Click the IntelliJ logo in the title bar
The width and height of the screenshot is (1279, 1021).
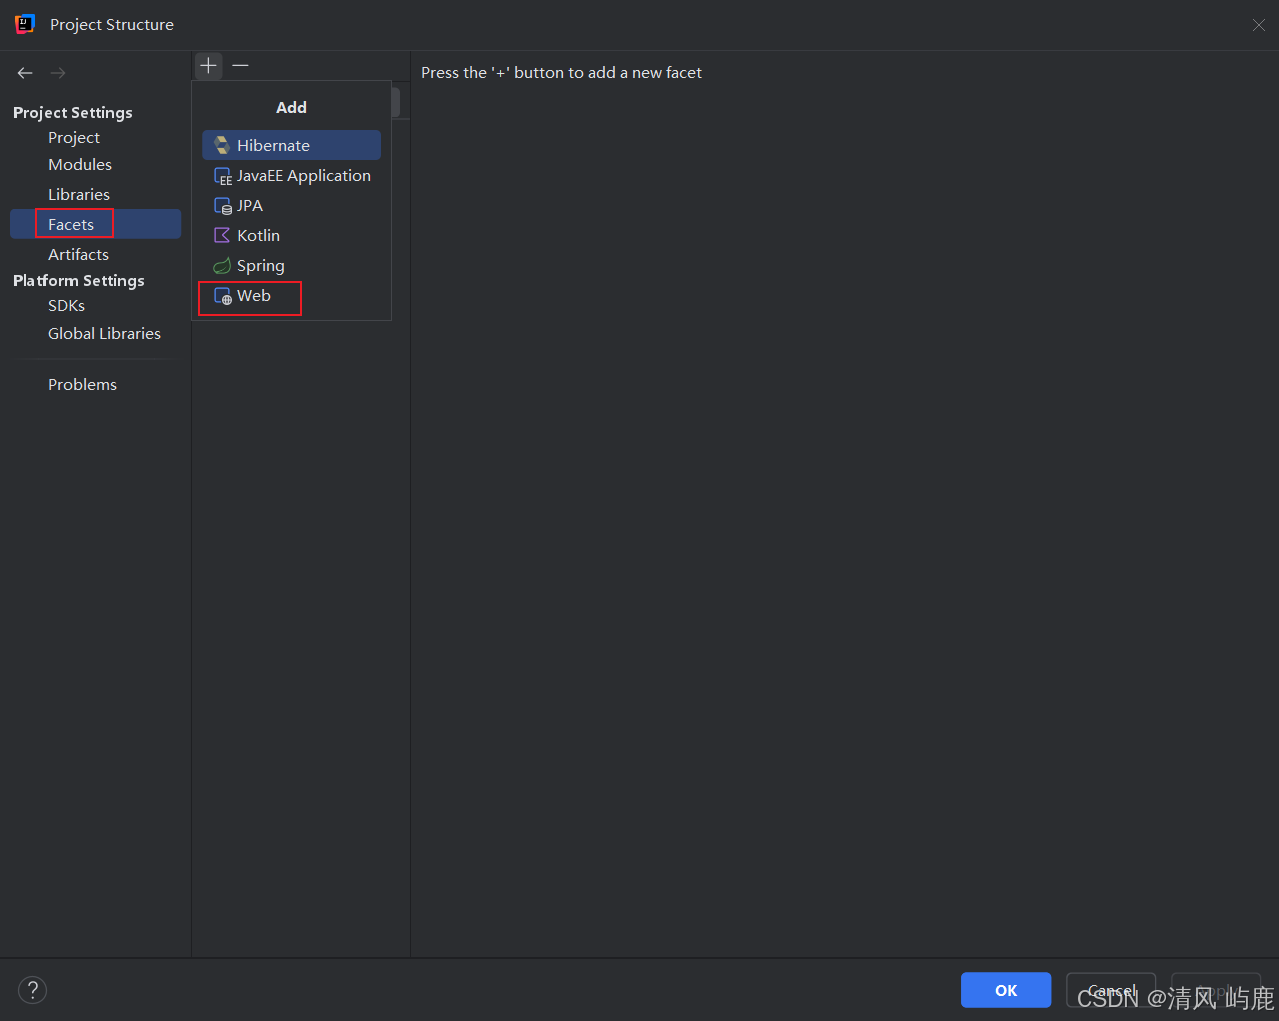pyautogui.click(x=25, y=24)
